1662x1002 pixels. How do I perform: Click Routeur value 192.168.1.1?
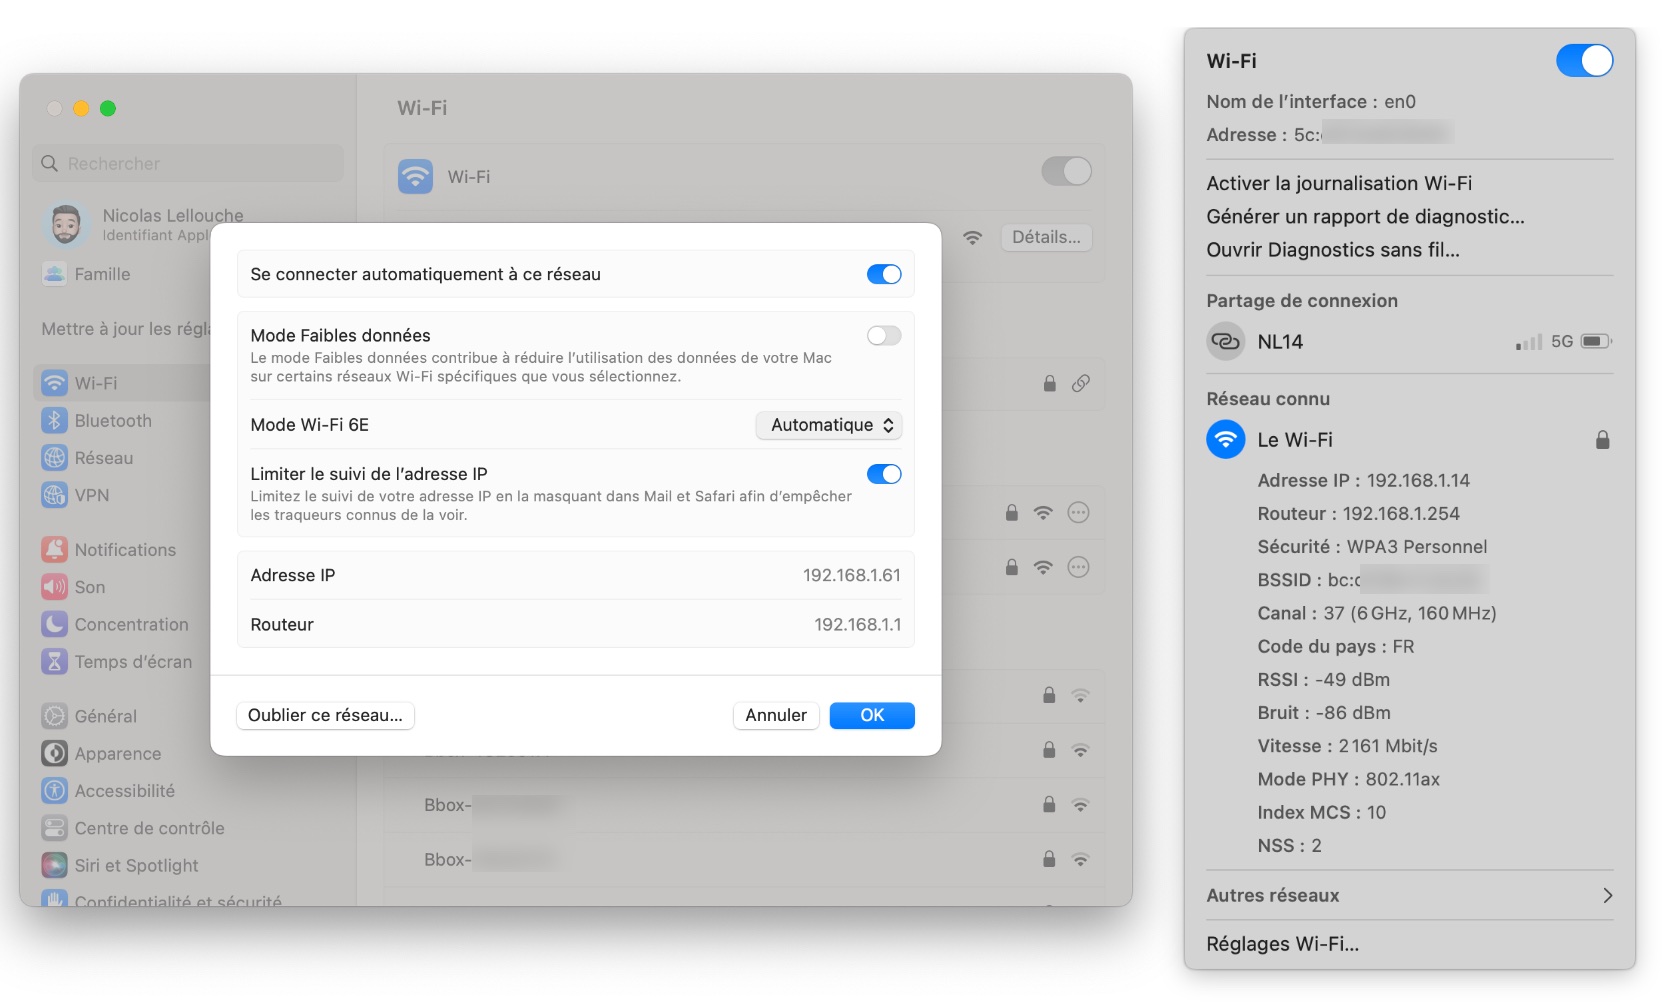[x=857, y=624]
